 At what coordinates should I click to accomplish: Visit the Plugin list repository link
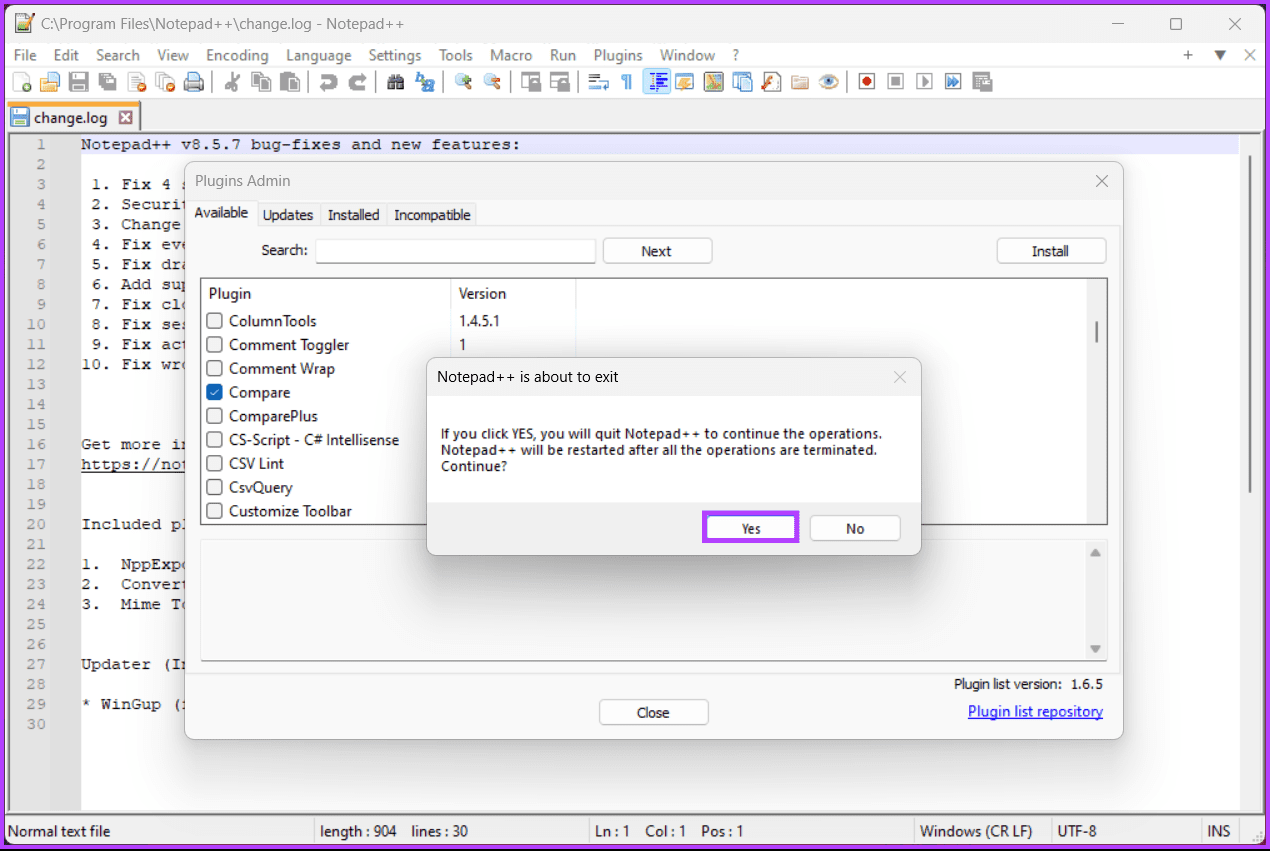pos(1035,711)
